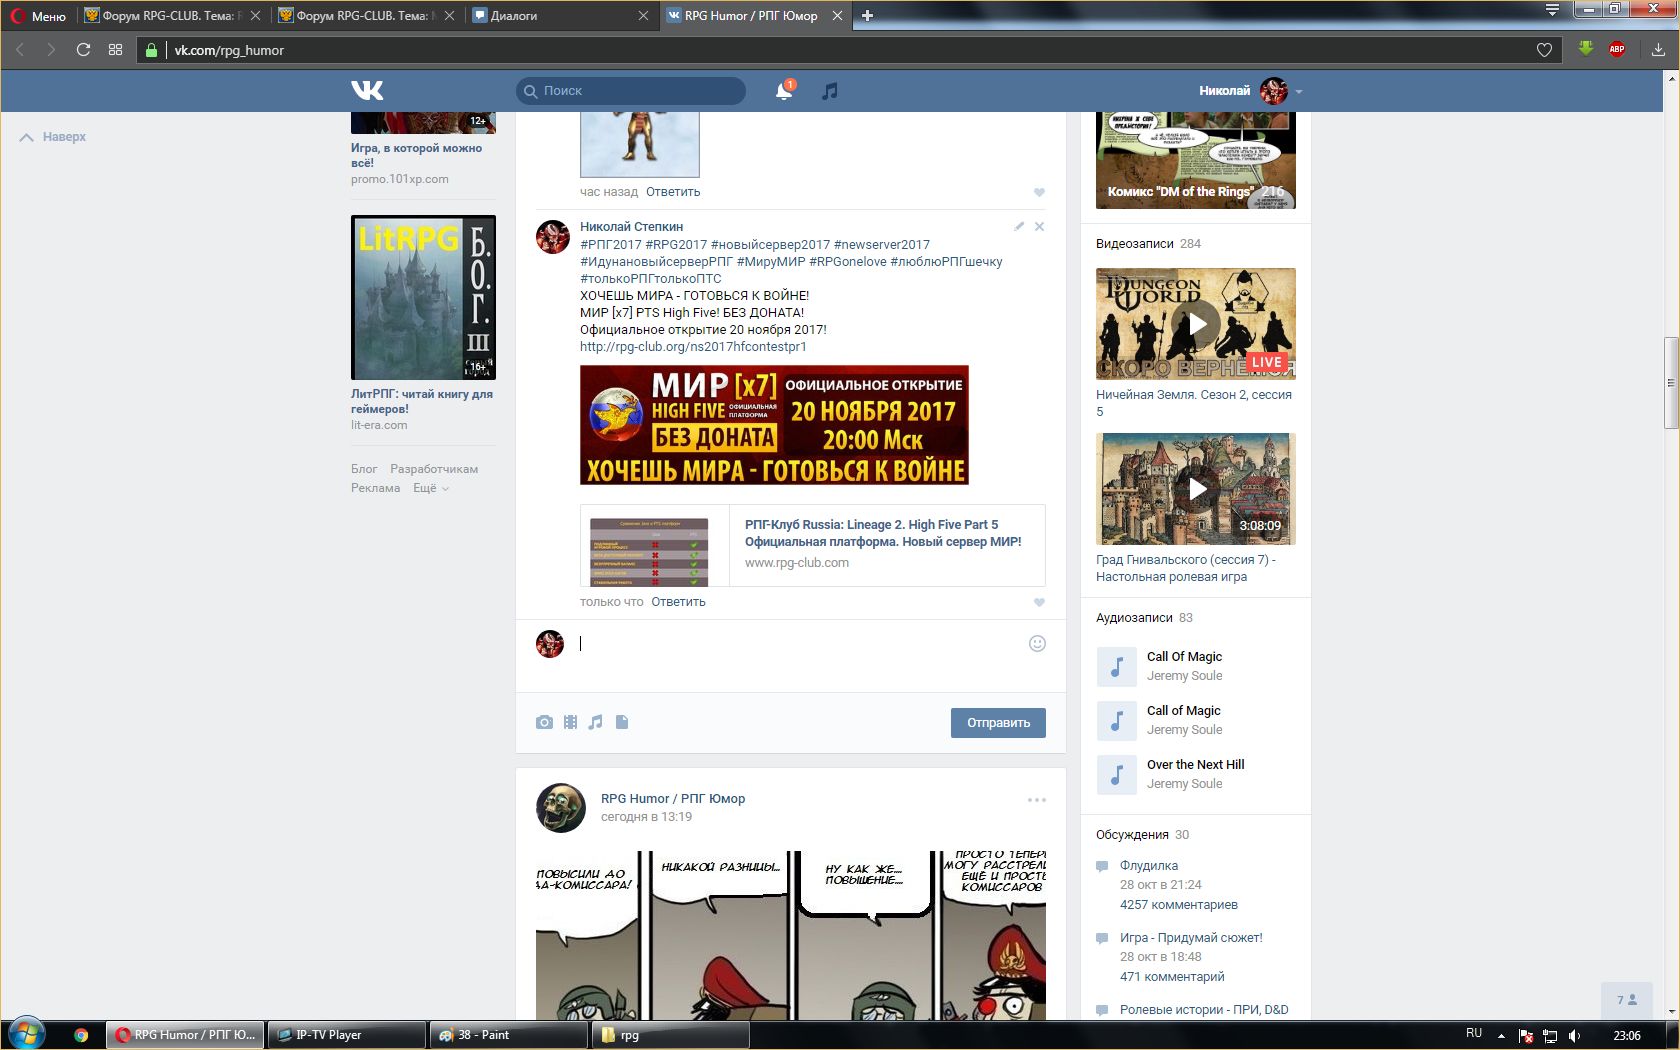Switch to the Диалоги tab
Image resolution: width=1680 pixels, height=1050 pixels.
[x=561, y=16]
